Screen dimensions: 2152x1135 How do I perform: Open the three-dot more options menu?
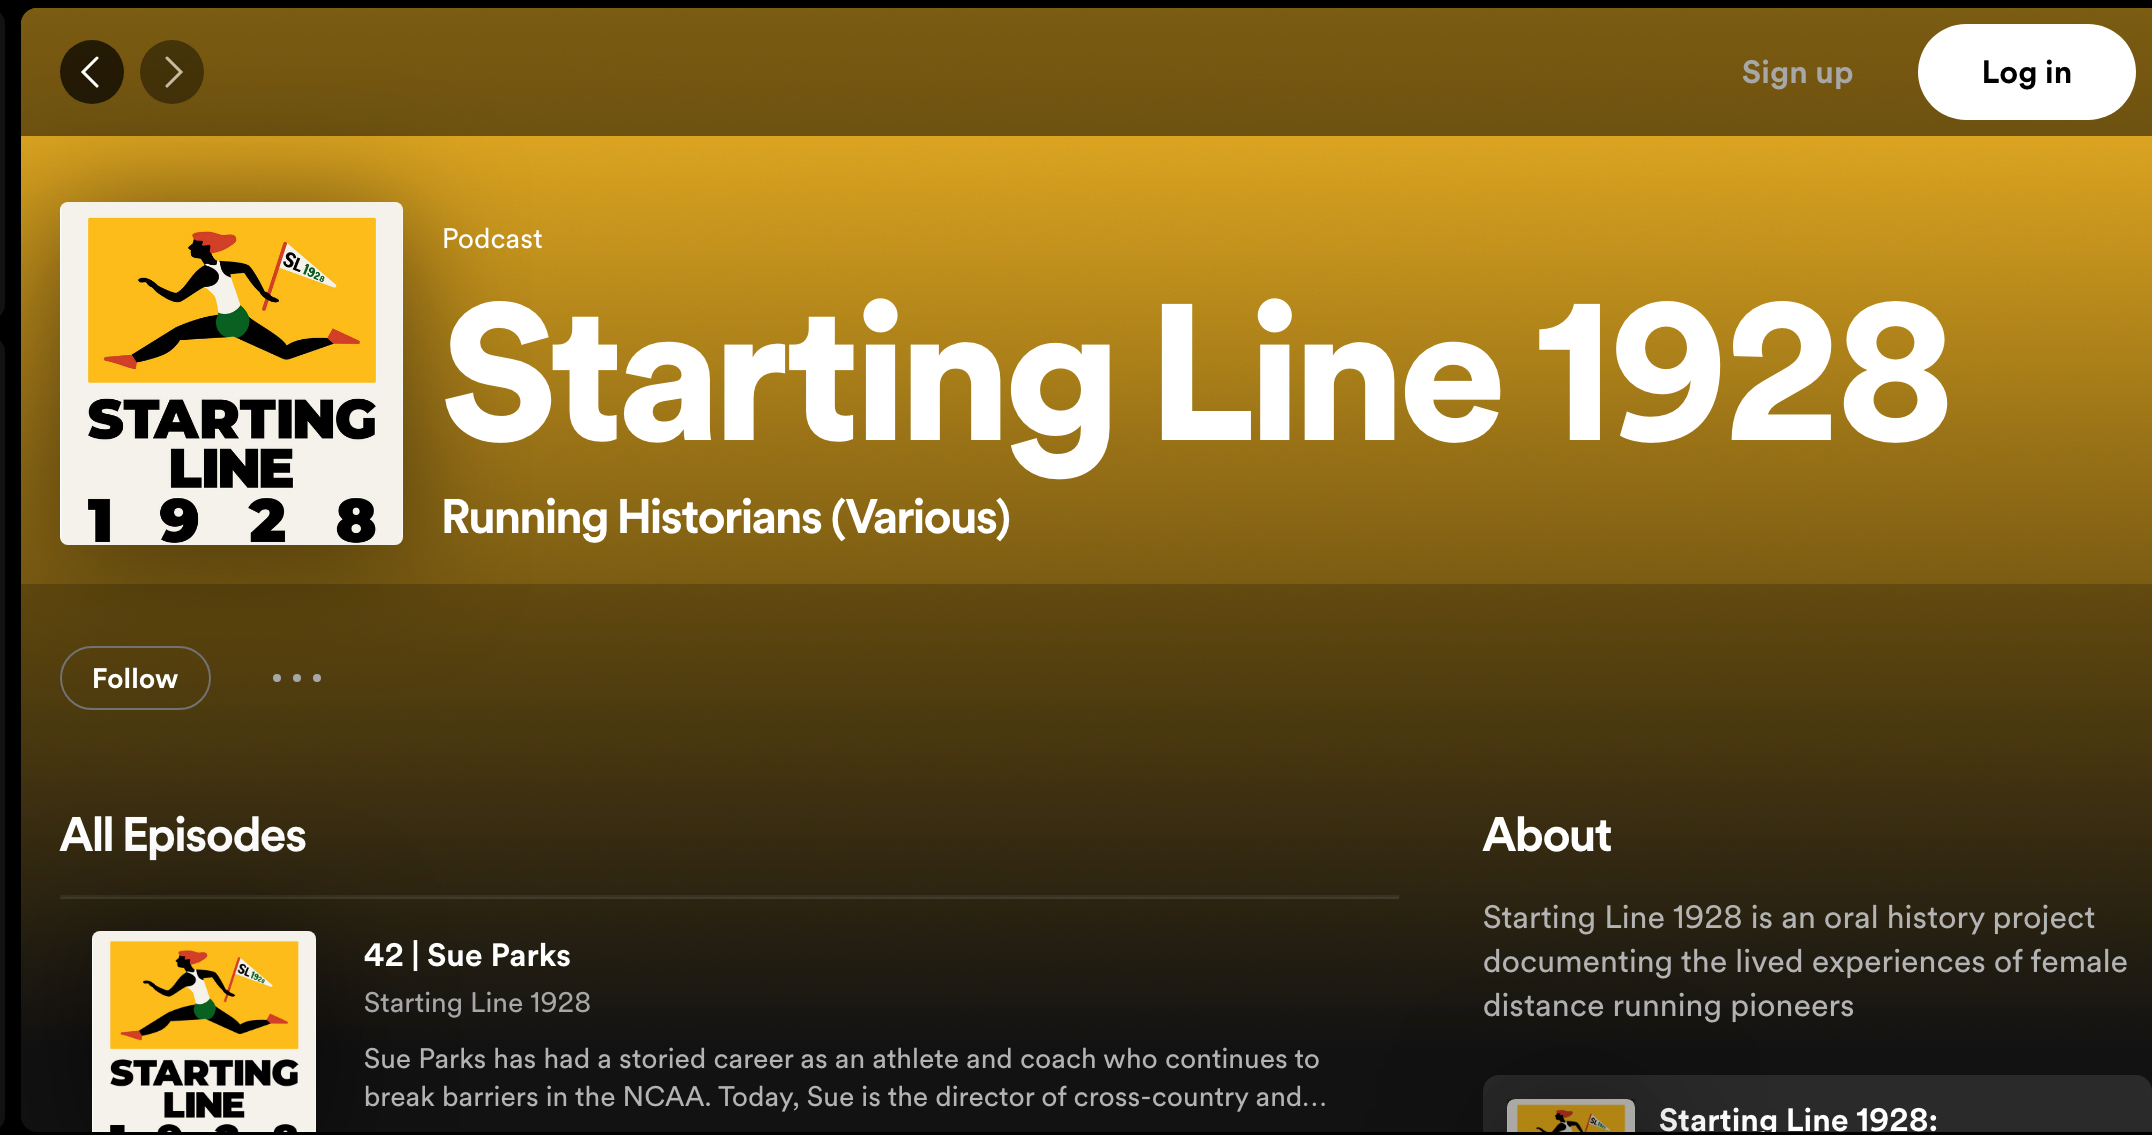[x=296, y=678]
